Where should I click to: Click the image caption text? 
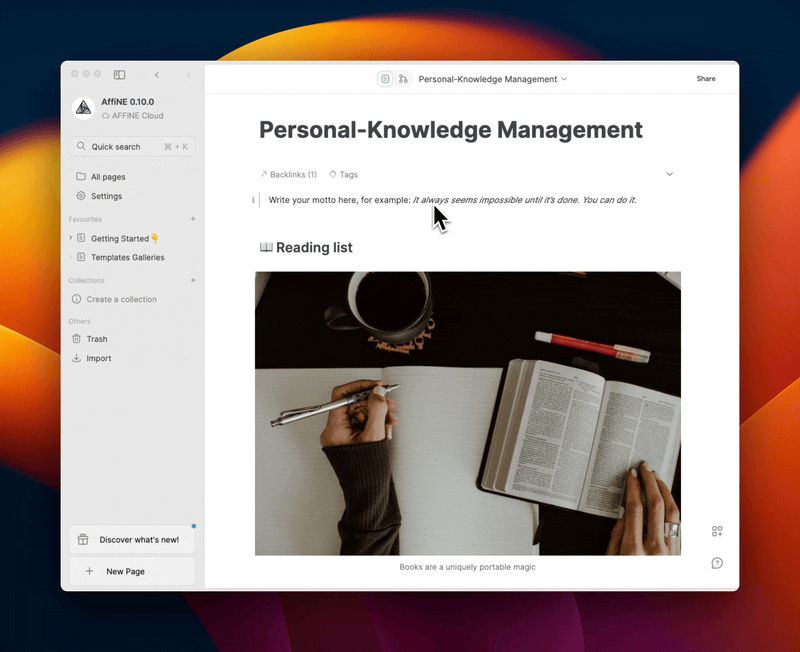click(x=467, y=567)
